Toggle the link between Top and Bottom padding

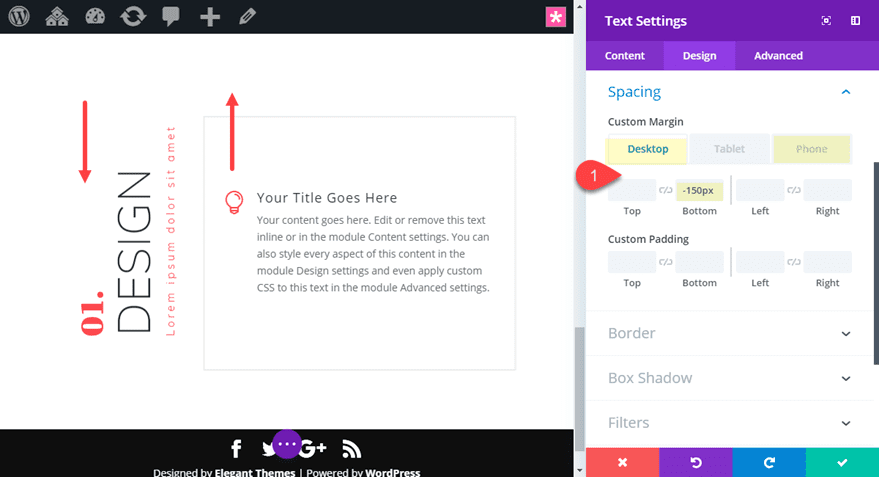[665, 262]
